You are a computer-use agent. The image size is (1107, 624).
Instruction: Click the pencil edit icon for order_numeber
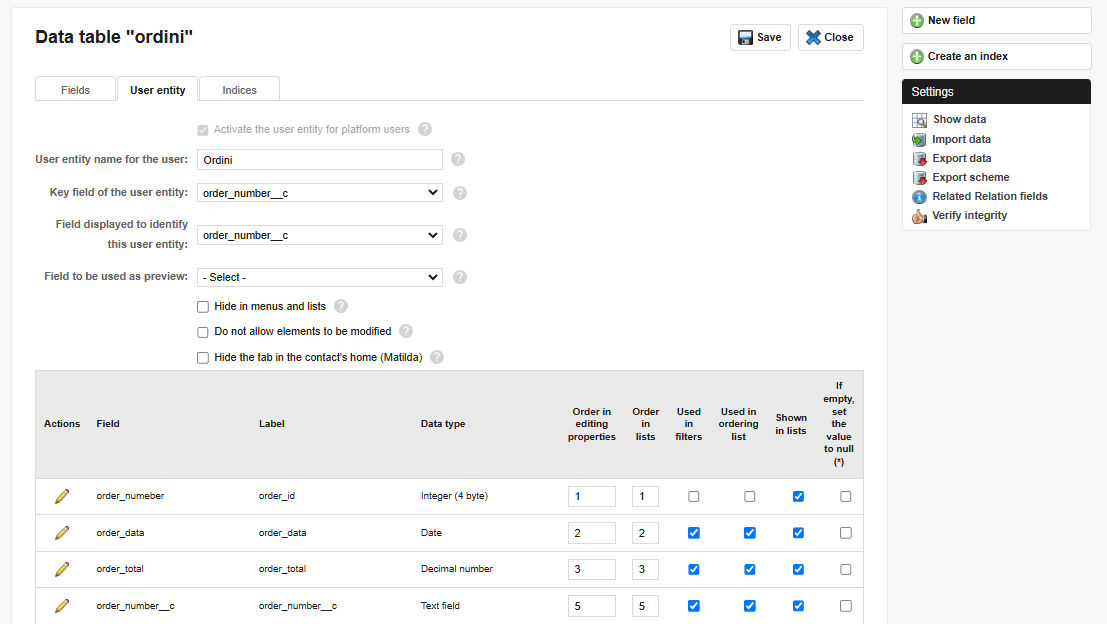tap(62, 496)
